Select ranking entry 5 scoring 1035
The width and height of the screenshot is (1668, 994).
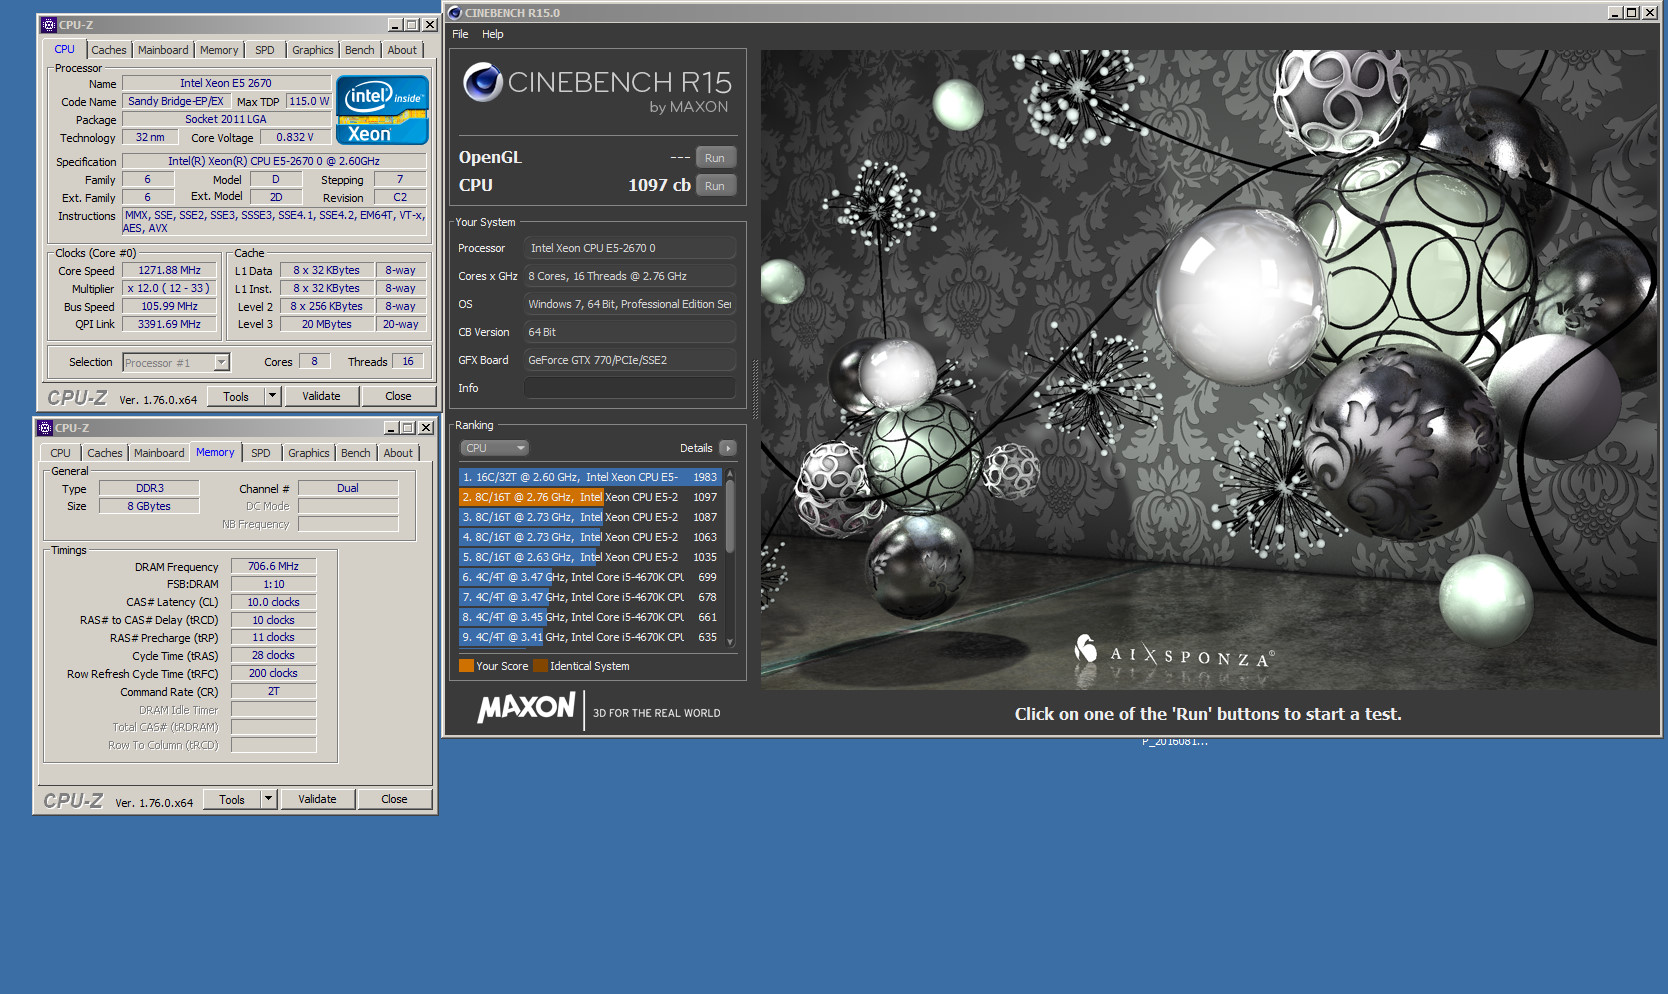tap(590, 557)
